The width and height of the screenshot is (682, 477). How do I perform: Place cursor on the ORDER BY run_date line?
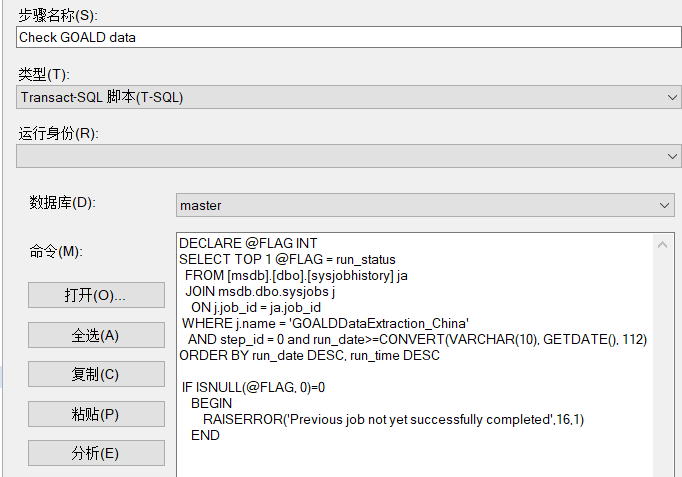click(x=309, y=355)
